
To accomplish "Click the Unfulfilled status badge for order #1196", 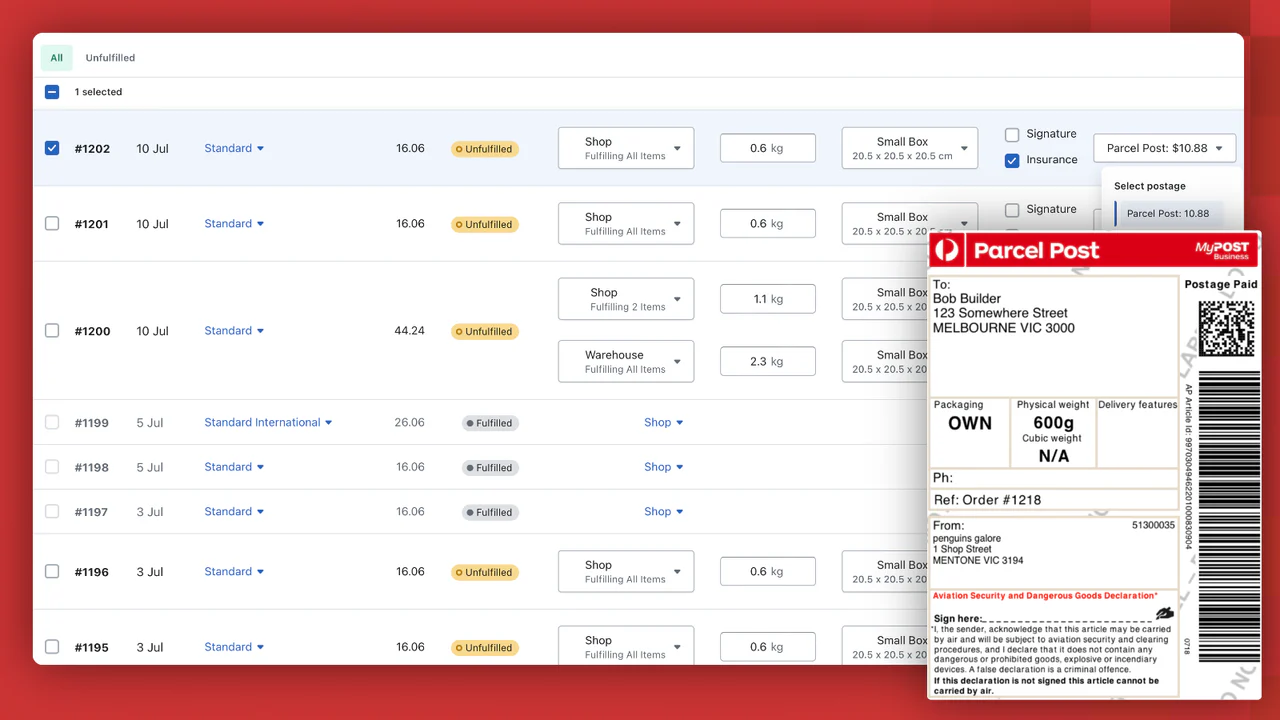I will click(484, 571).
